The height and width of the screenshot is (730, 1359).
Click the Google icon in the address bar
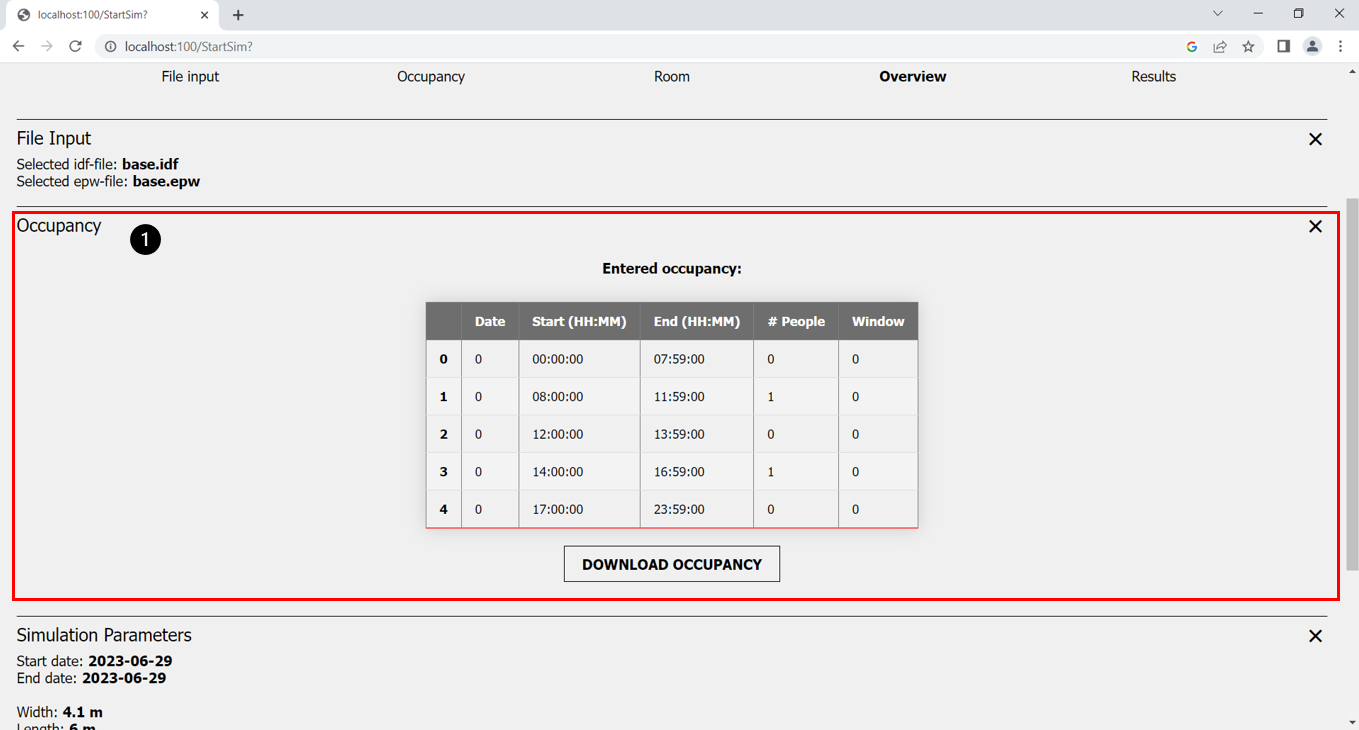pyautogui.click(x=1192, y=46)
